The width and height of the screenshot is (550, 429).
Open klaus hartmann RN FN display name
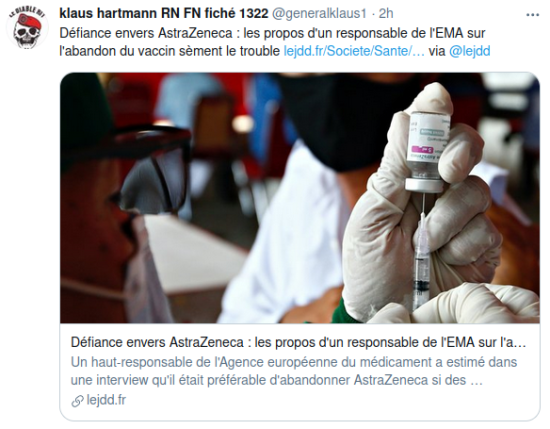pos(163,13)
